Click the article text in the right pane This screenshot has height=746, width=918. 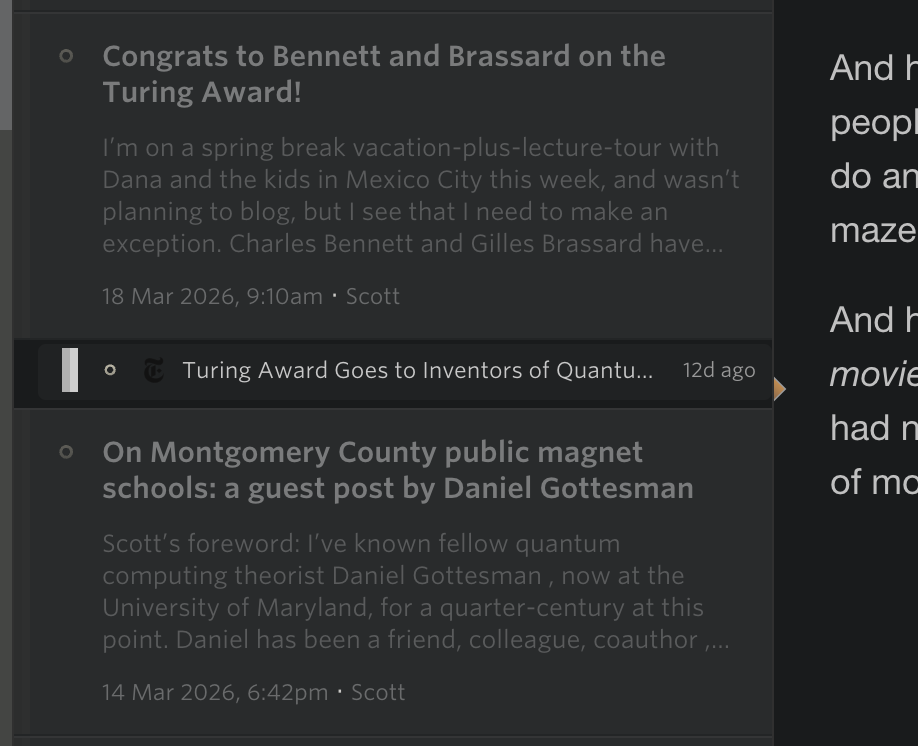tap(870, 150)
